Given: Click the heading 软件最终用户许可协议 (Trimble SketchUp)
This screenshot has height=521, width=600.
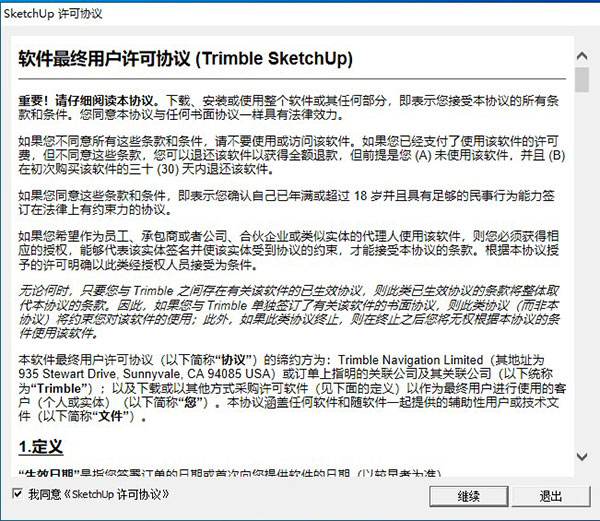Looking at the screenshot, I should 186,59.
